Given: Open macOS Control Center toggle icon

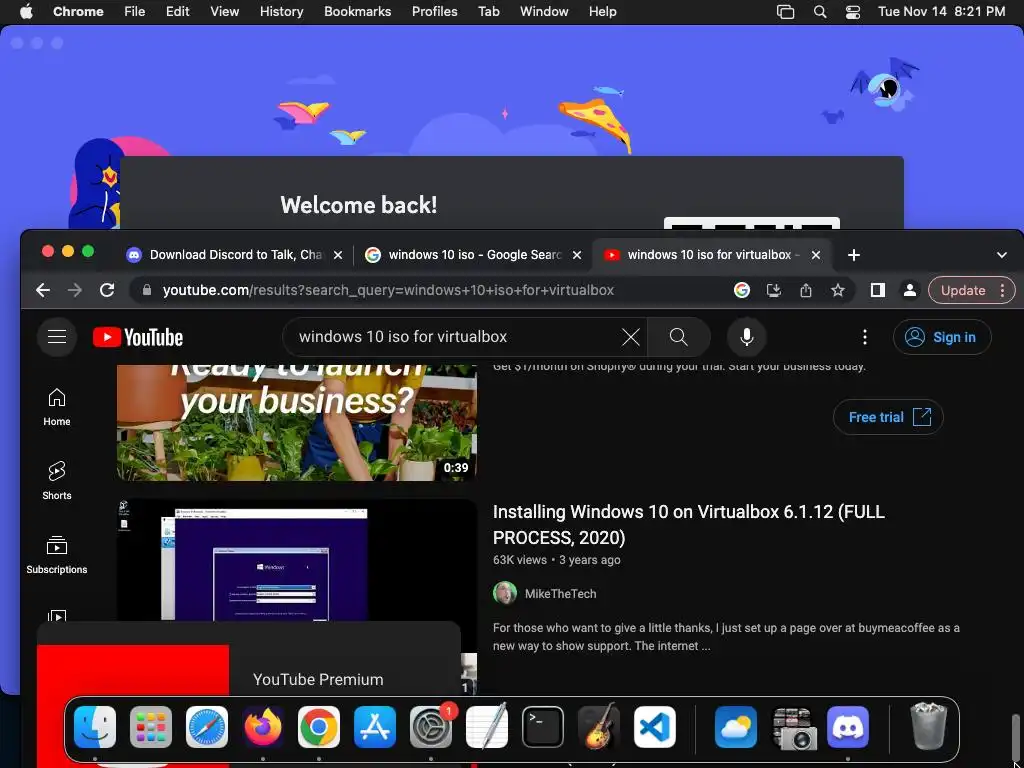Looking at the screenshot, I should (x=853, y=12).
